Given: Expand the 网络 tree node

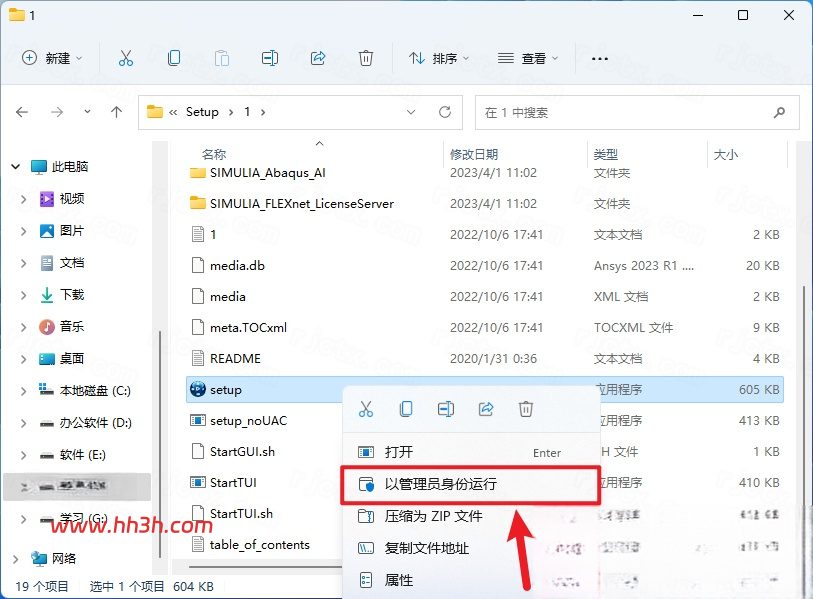Looking at the screenshot, I should coord(16,559).
